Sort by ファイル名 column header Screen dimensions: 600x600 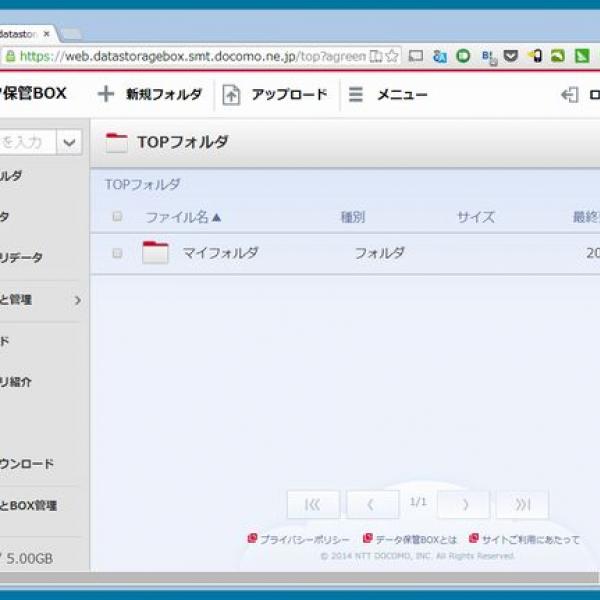coord(183,217)
